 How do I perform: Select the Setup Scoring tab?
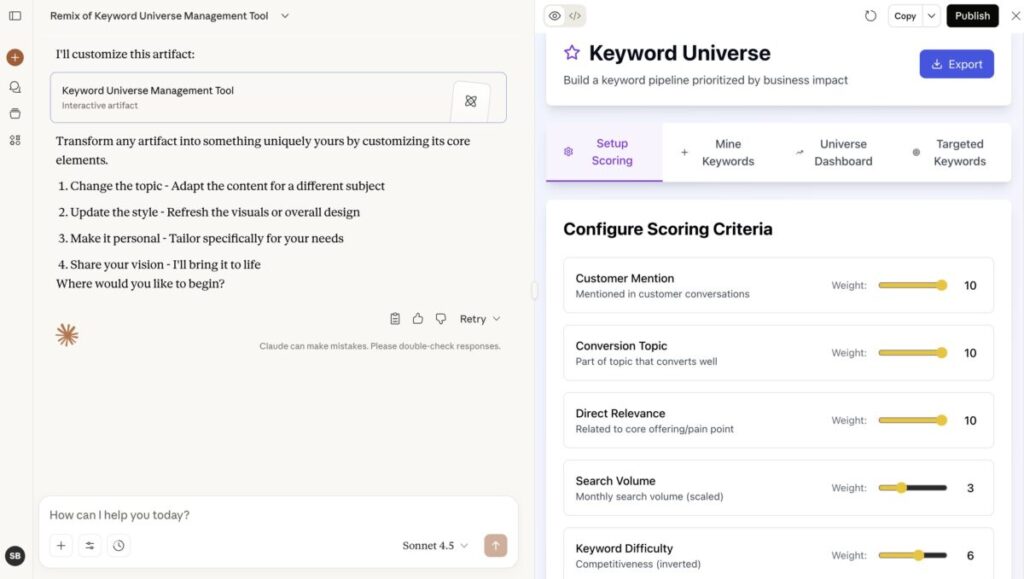click(604, 152)
